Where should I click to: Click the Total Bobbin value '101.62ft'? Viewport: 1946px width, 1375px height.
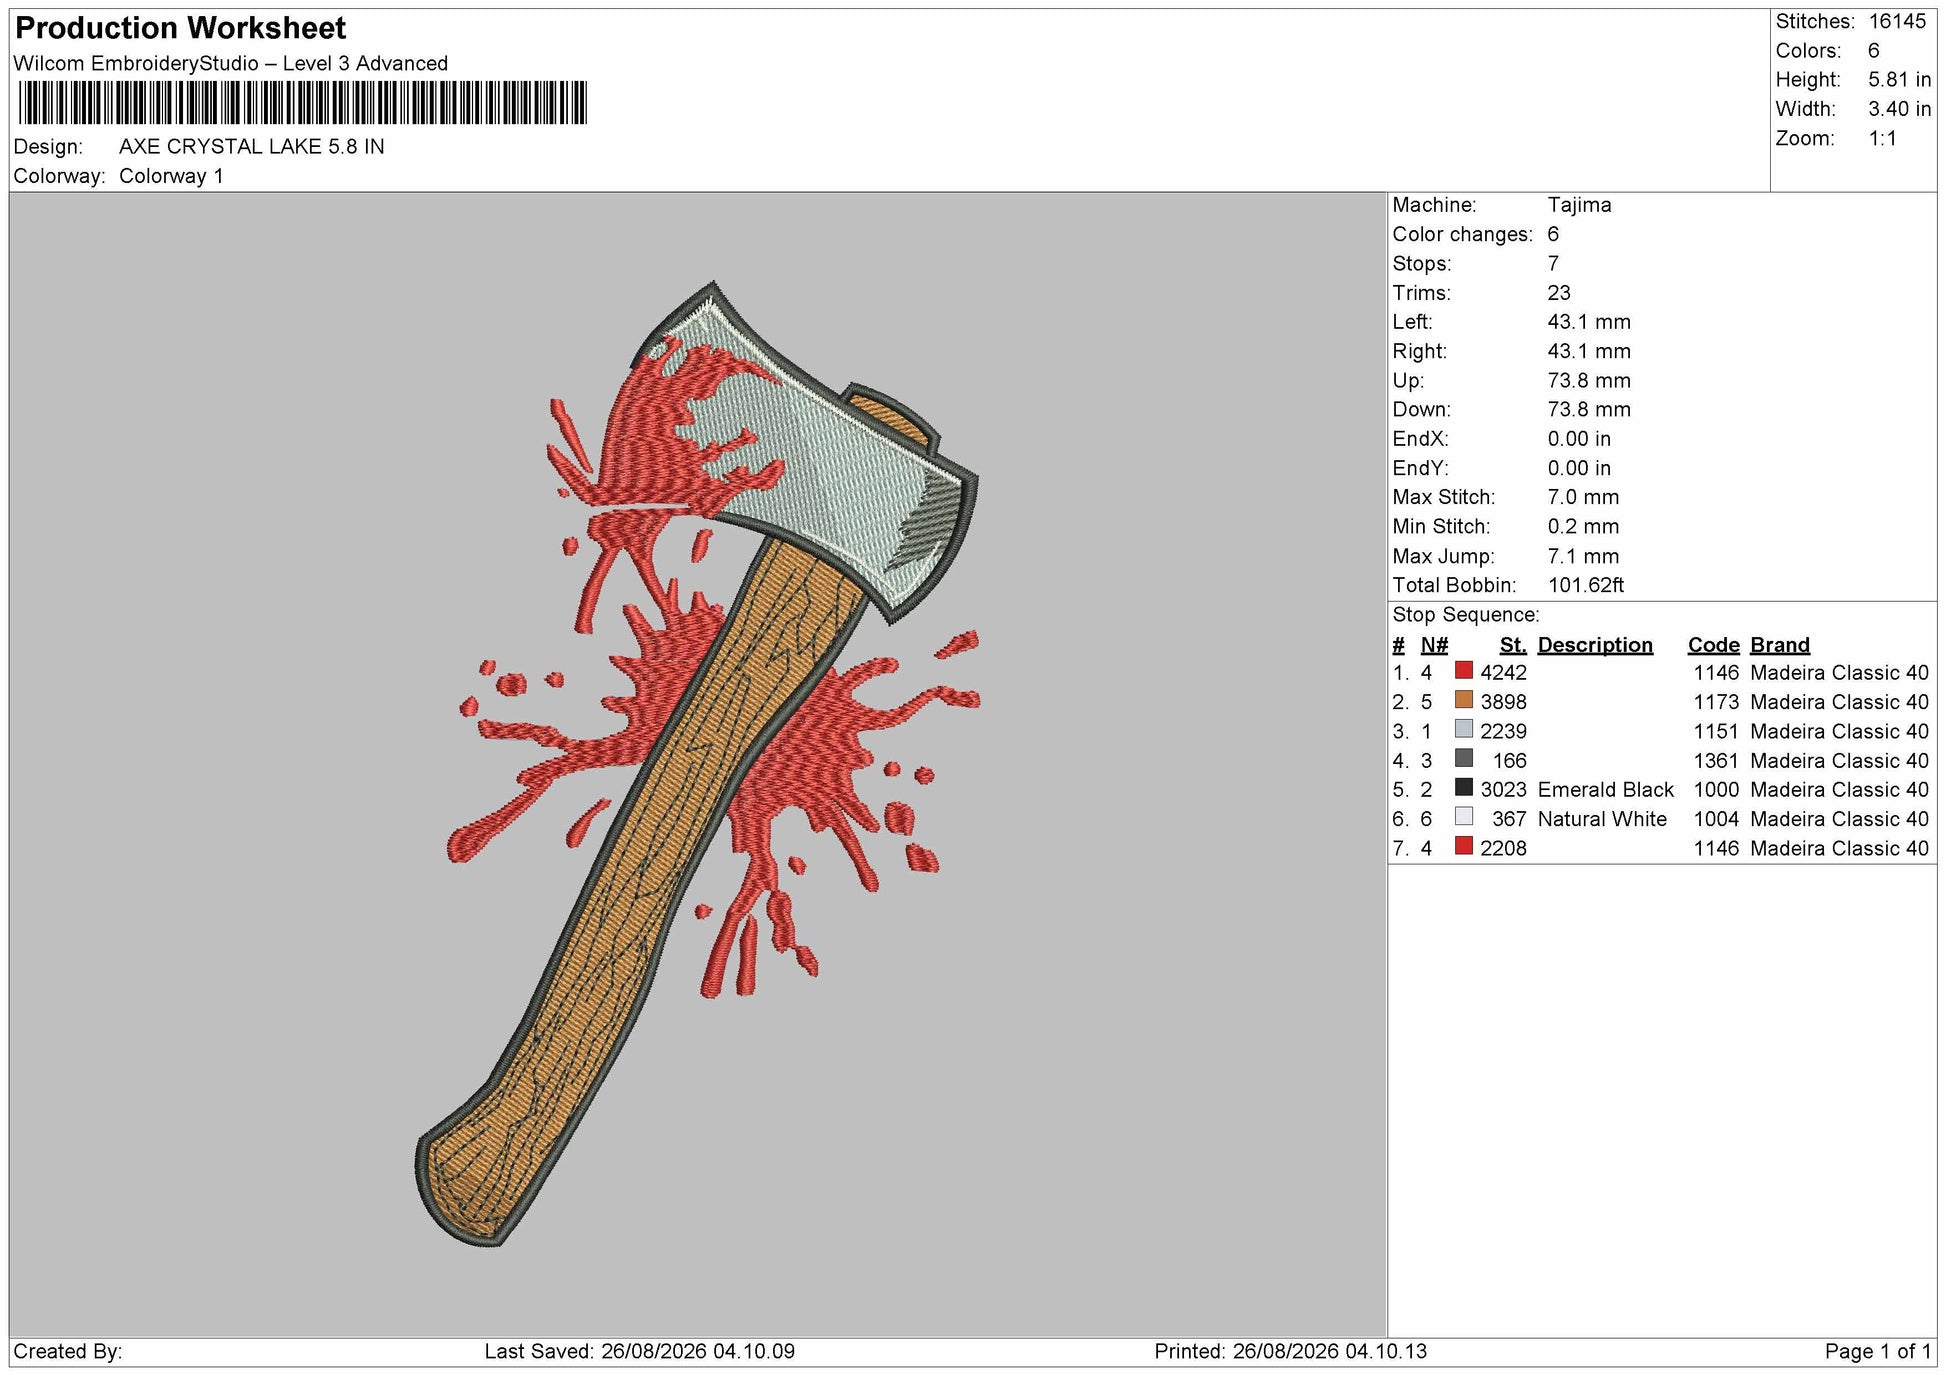pos(1586,586)
